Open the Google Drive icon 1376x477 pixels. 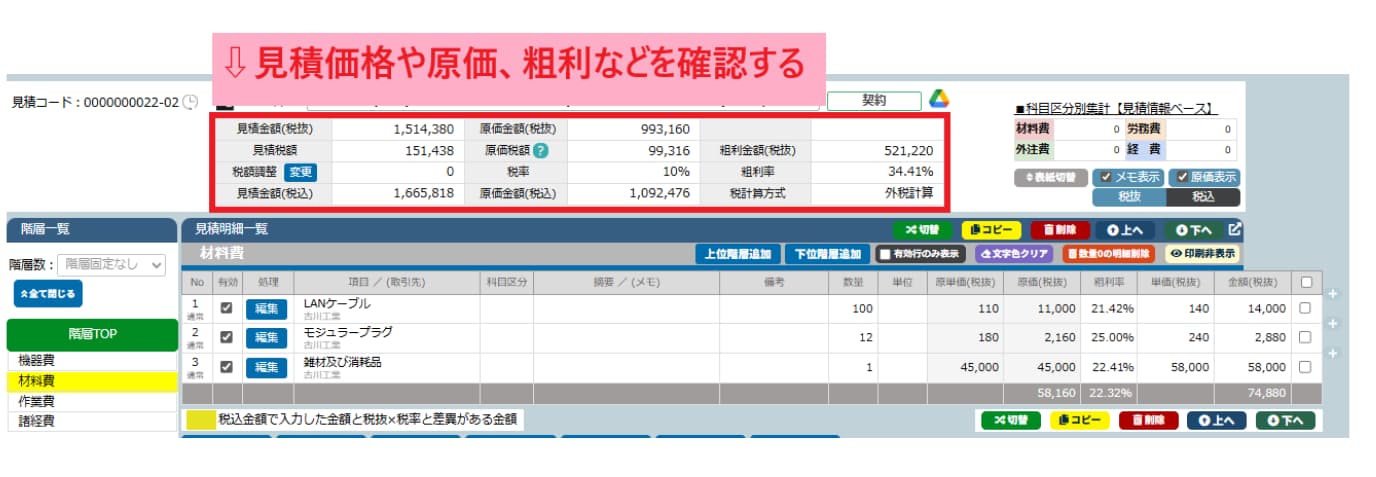tap(938, 99)
